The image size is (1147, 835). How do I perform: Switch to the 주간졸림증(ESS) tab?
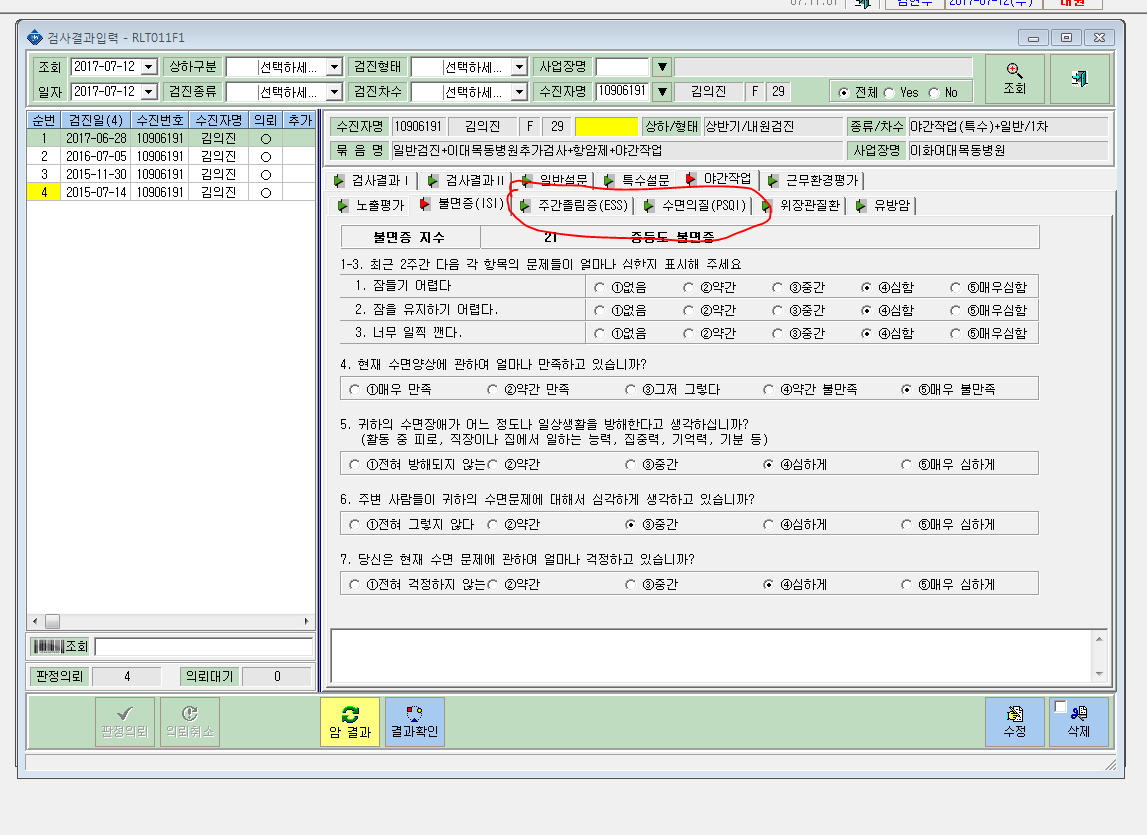(574, 206)
